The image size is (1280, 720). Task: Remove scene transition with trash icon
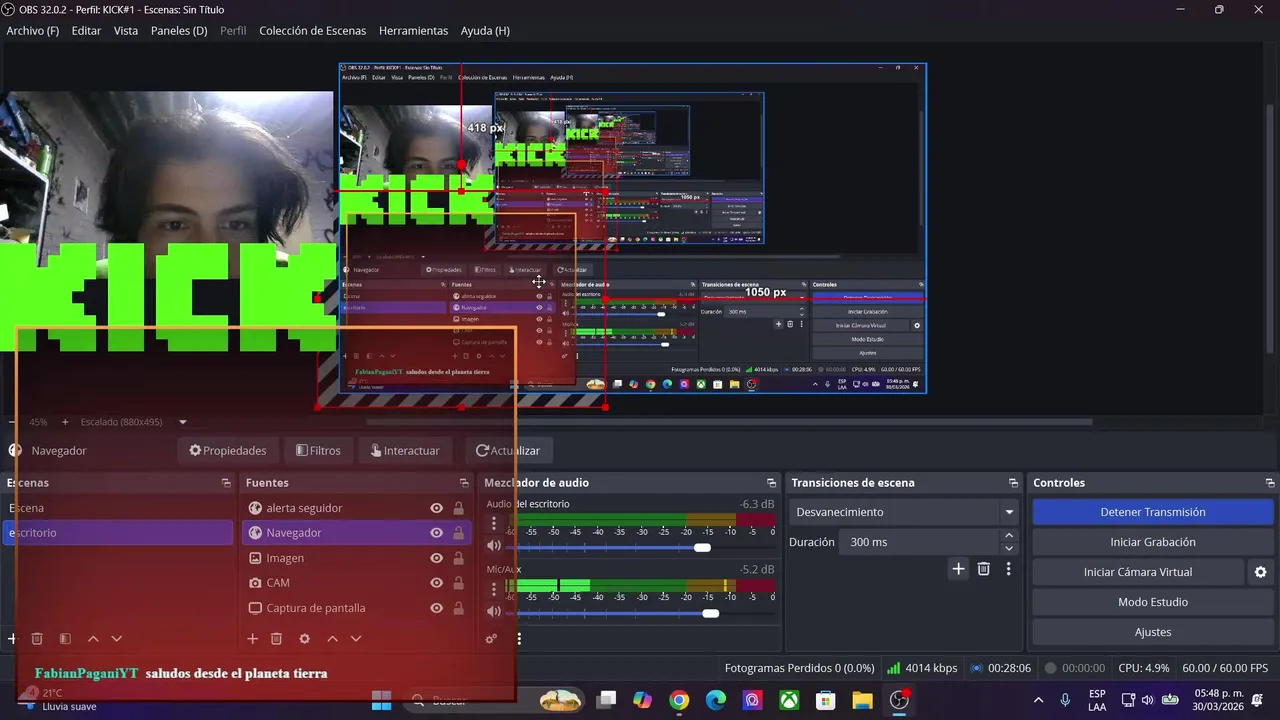(984, 568)
